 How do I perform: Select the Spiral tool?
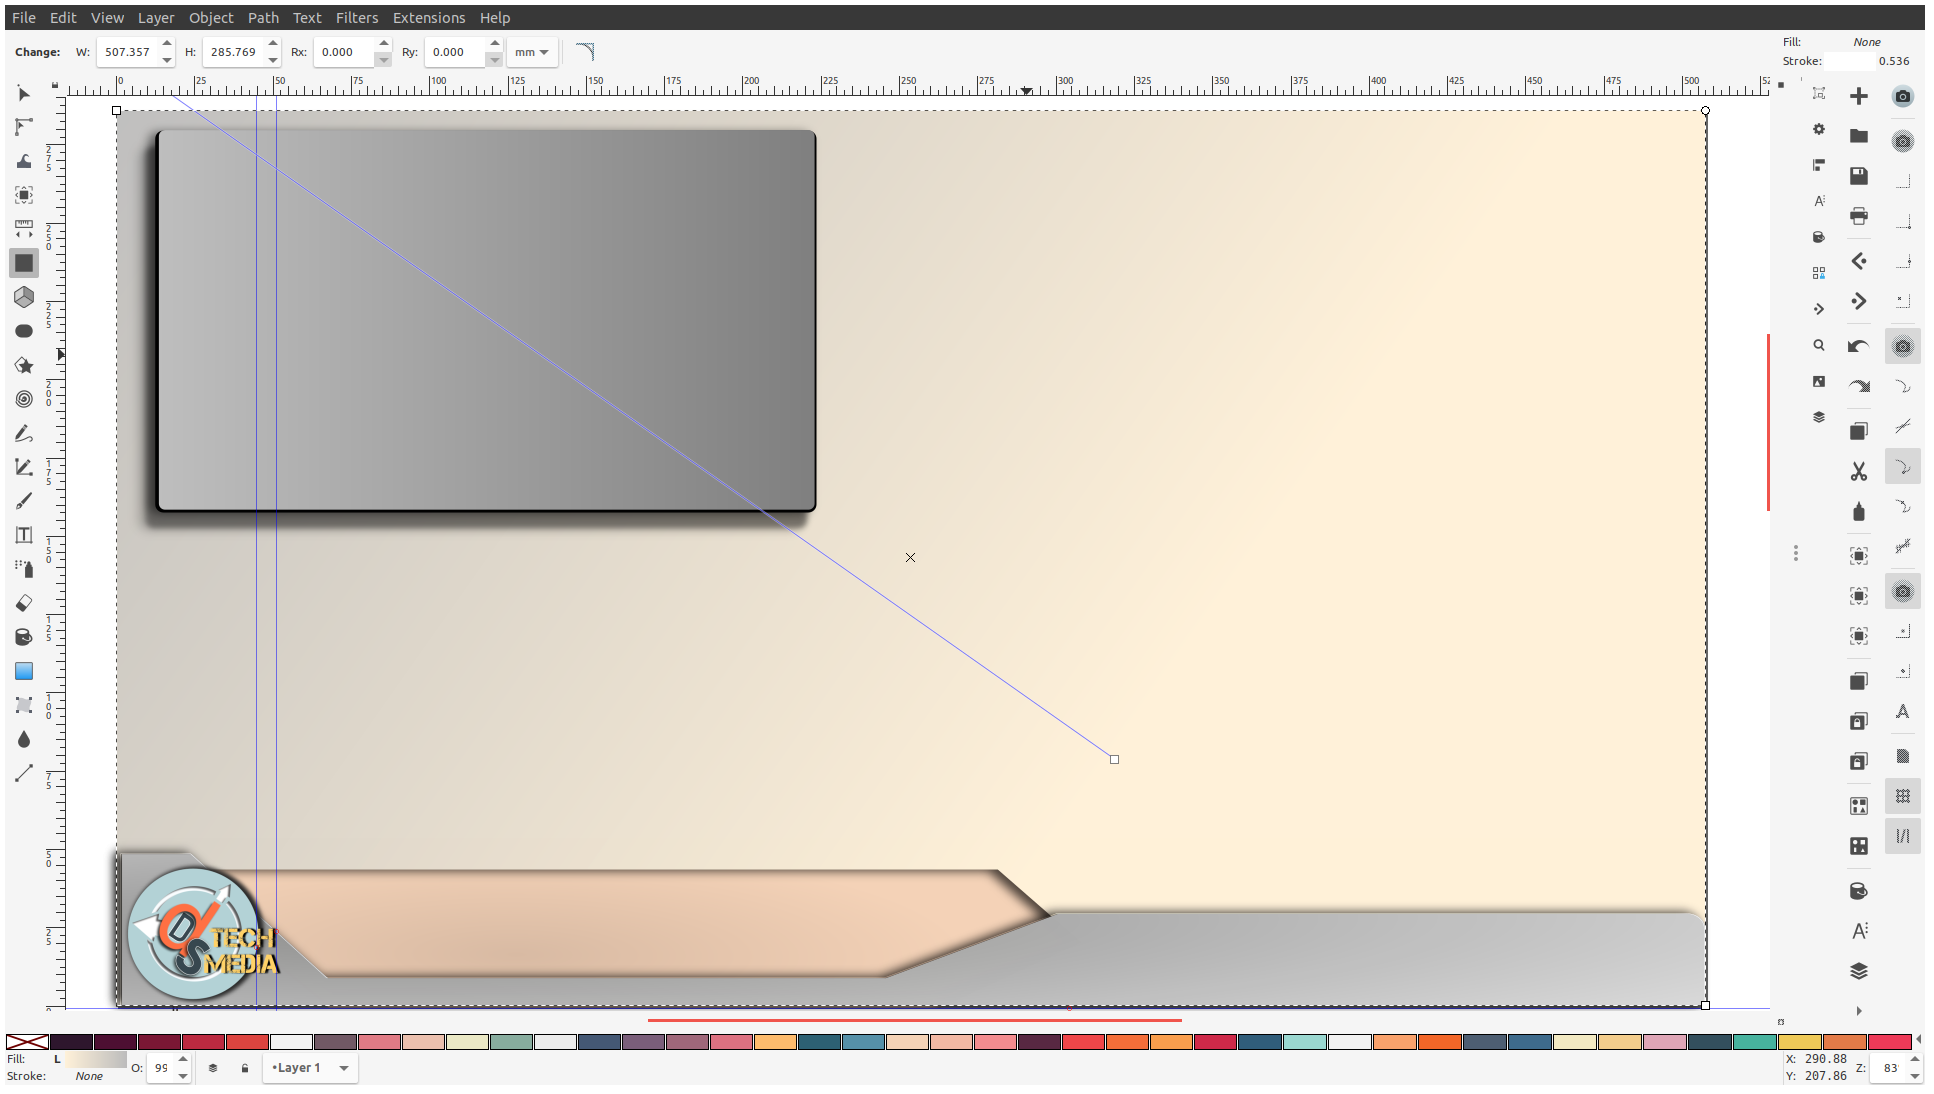(24, 399)
